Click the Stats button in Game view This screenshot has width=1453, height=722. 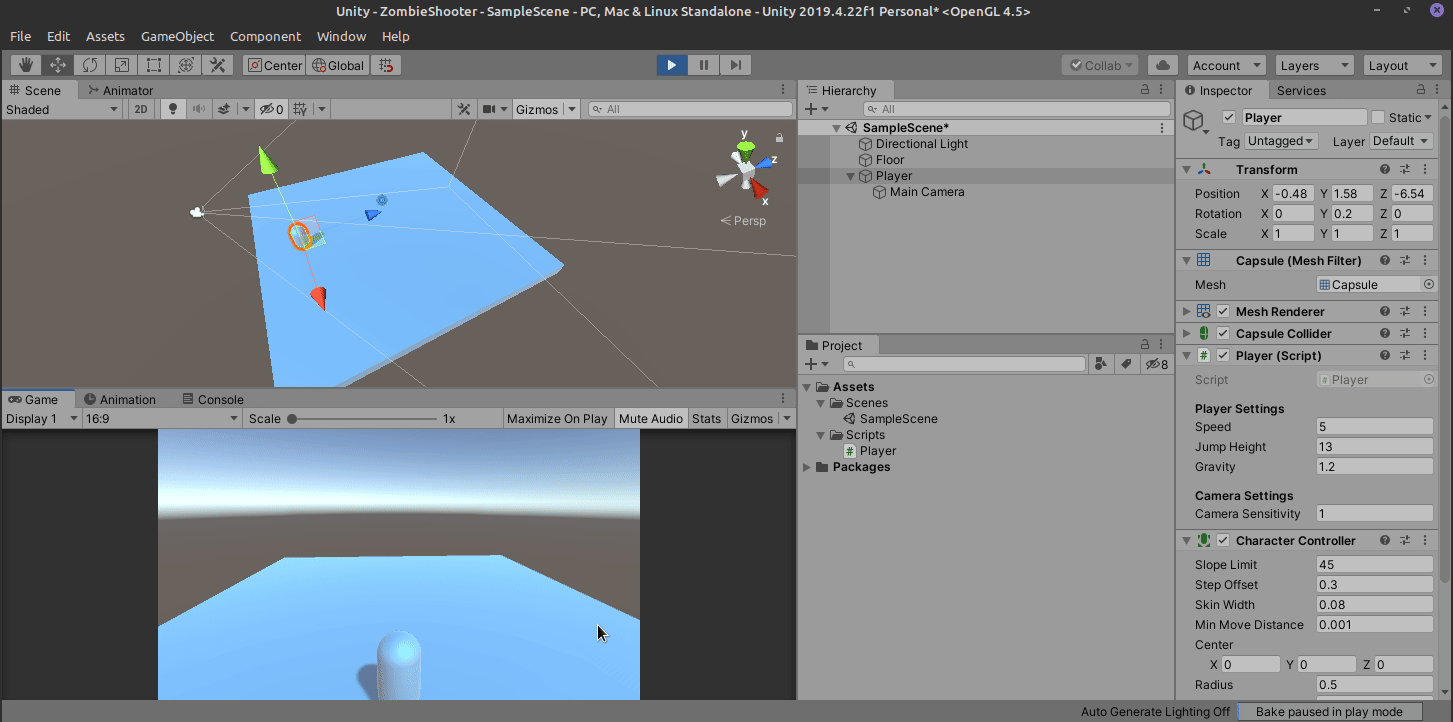[706, 418]
